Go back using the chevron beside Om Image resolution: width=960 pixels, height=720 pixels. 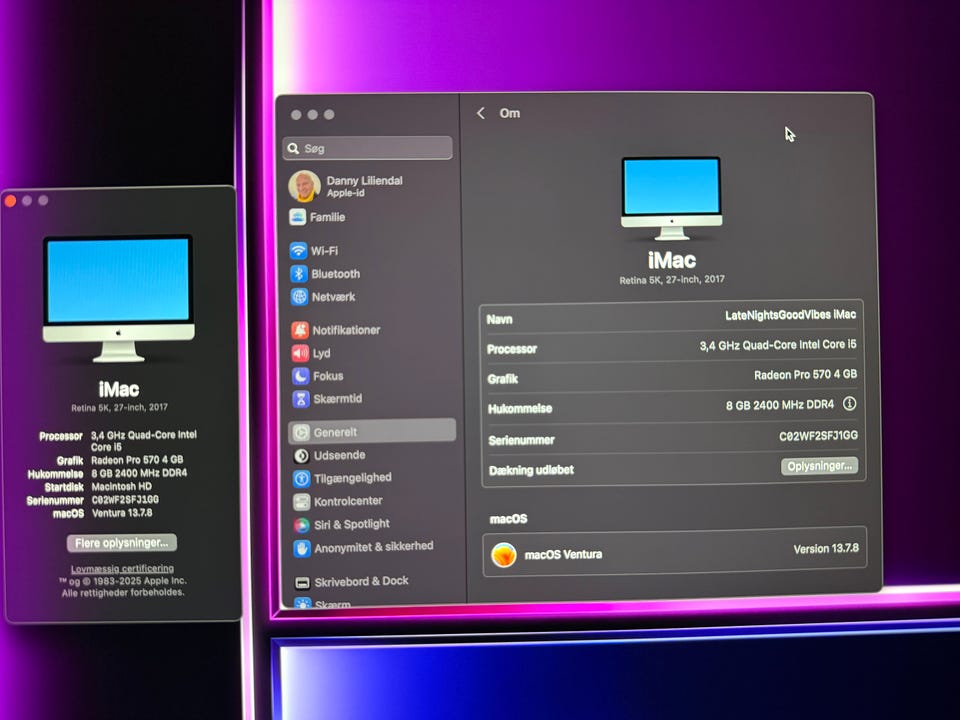[481, 113]
